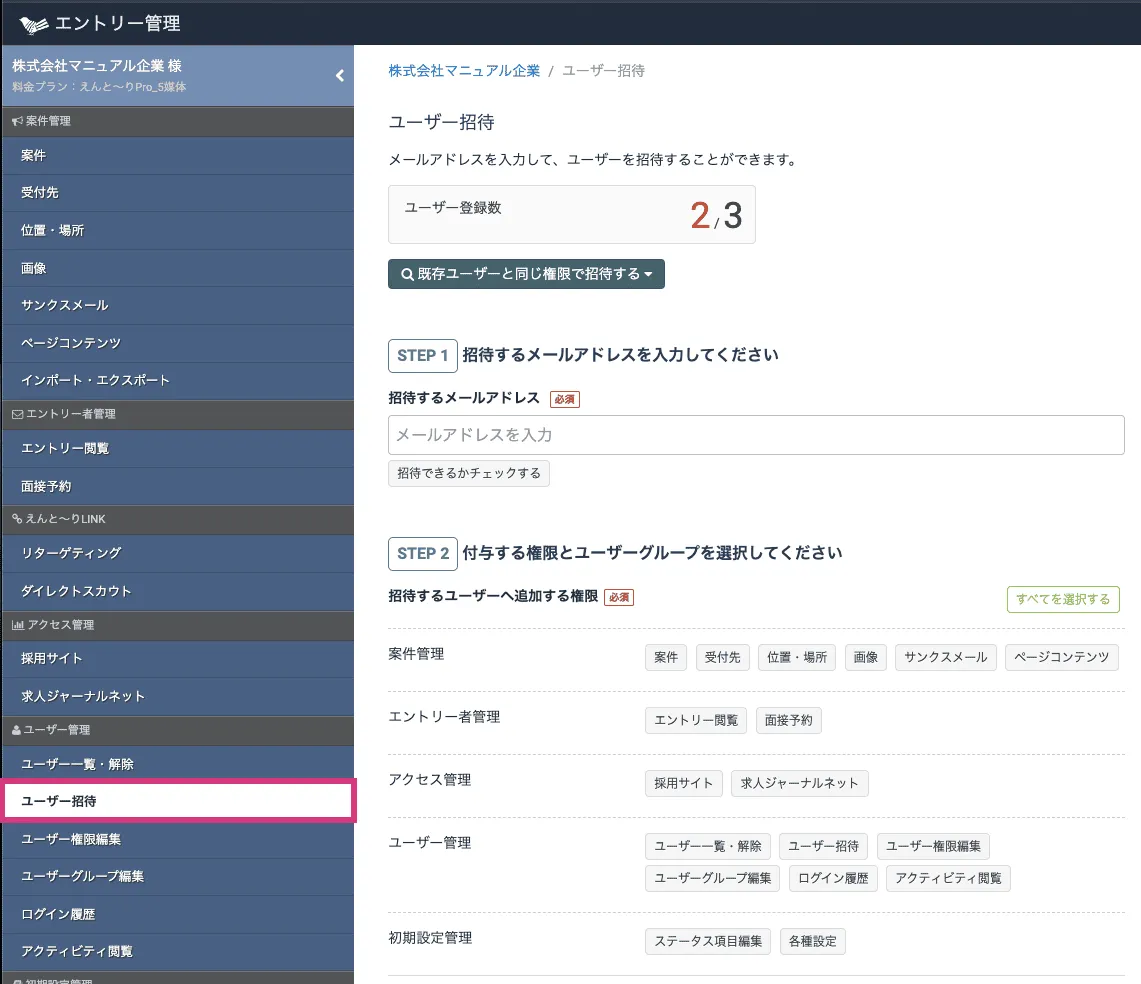Toggle the 案件 permission tag

click(x=665, y=657)
